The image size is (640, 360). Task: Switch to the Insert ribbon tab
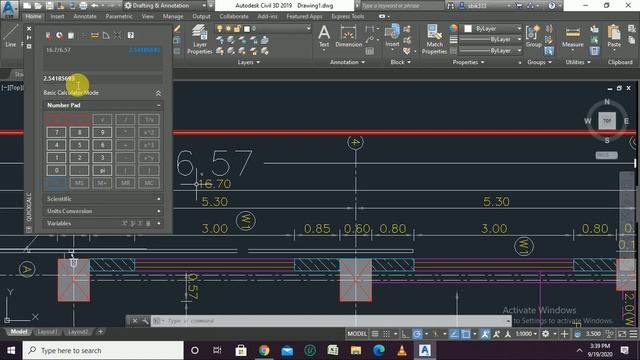click(57, 16)
